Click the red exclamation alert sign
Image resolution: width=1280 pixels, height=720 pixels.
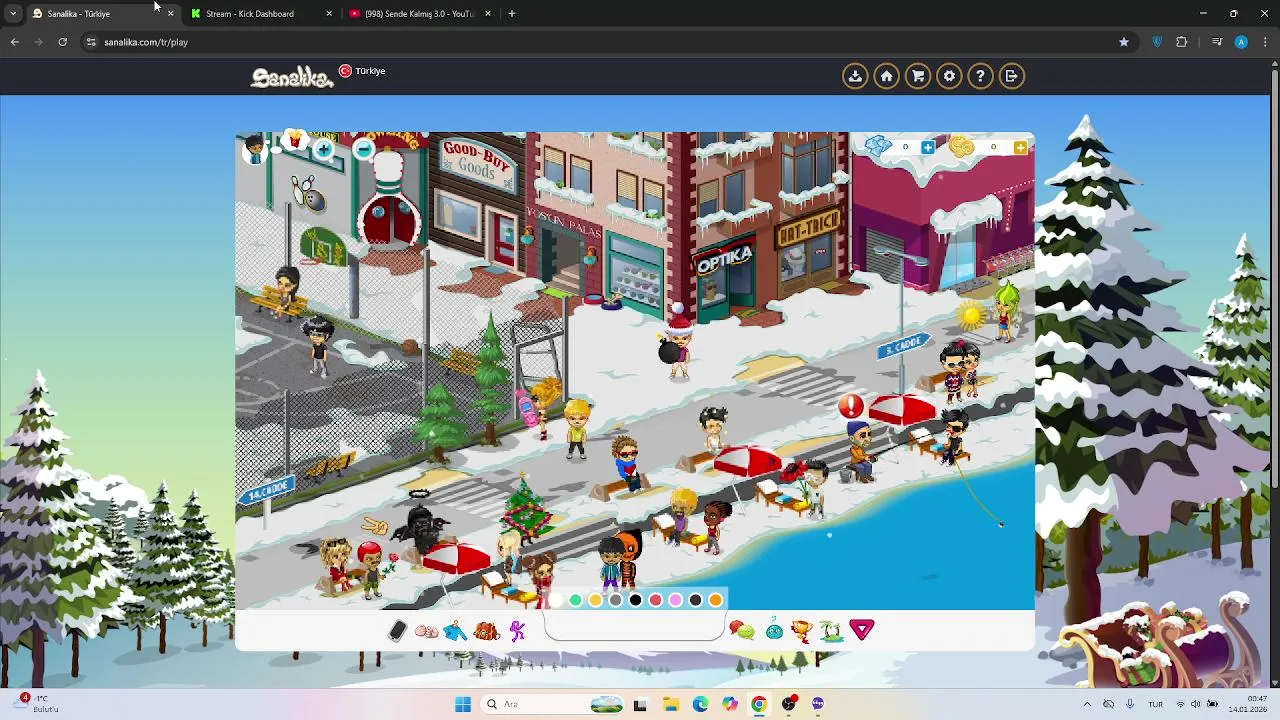click(x=851, y=406)
